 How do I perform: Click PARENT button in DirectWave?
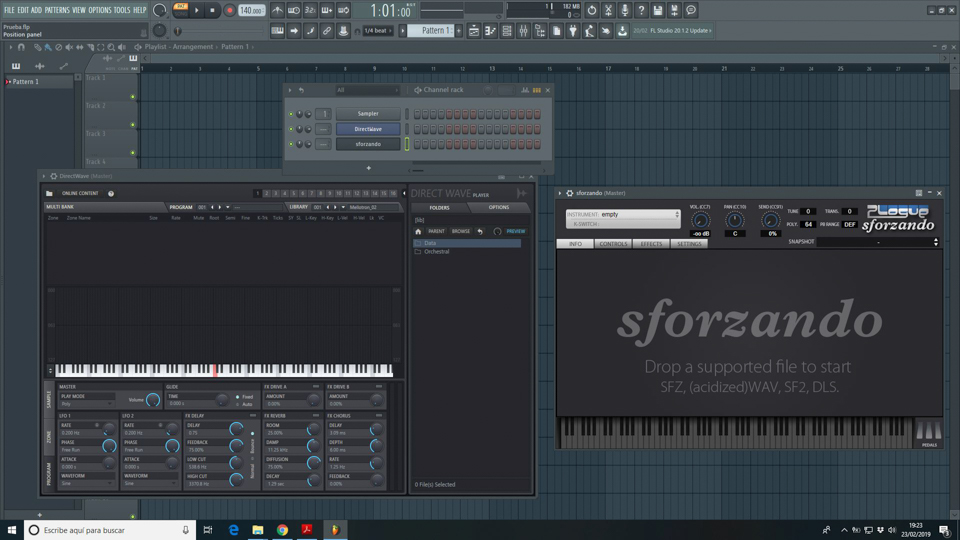point(437,231)
